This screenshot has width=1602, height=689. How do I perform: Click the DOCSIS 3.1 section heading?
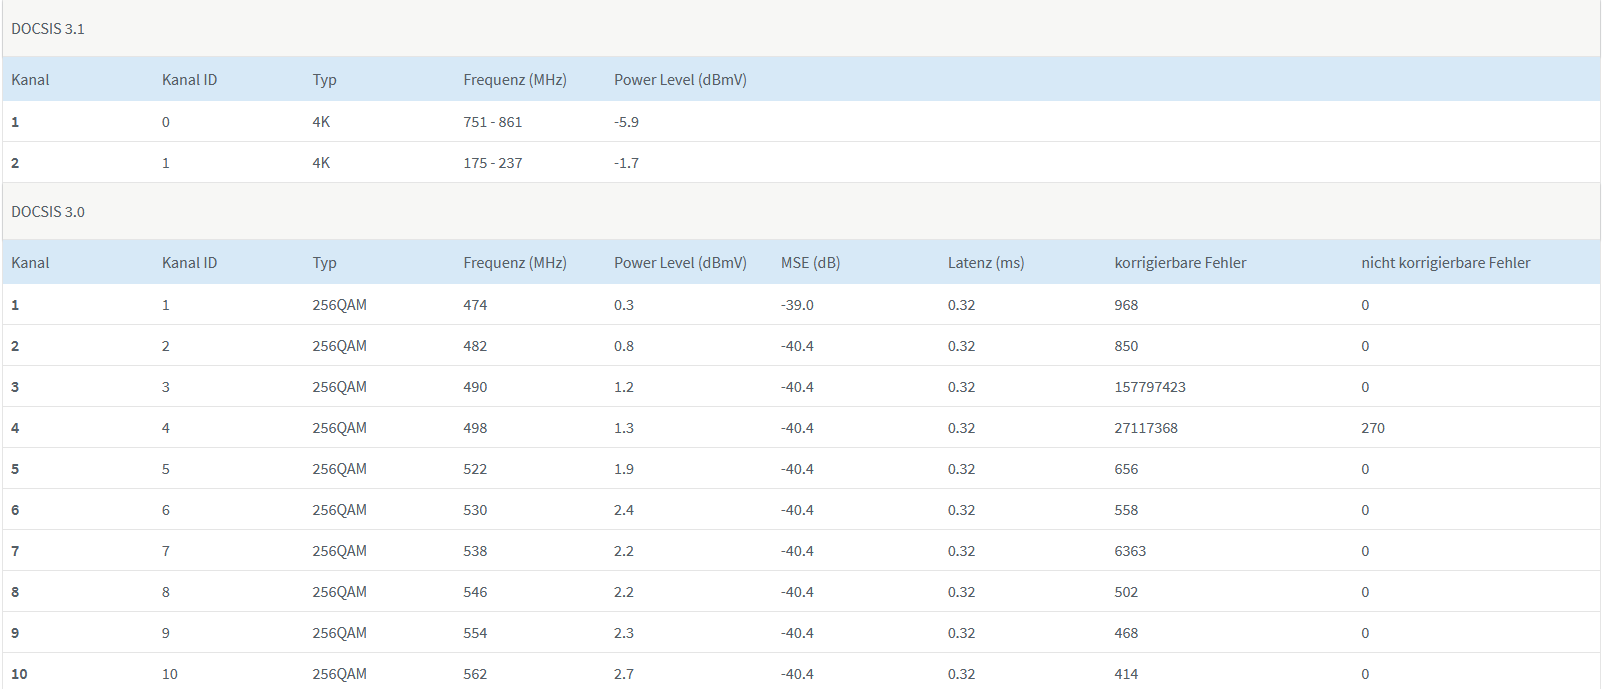click(48, 29)
